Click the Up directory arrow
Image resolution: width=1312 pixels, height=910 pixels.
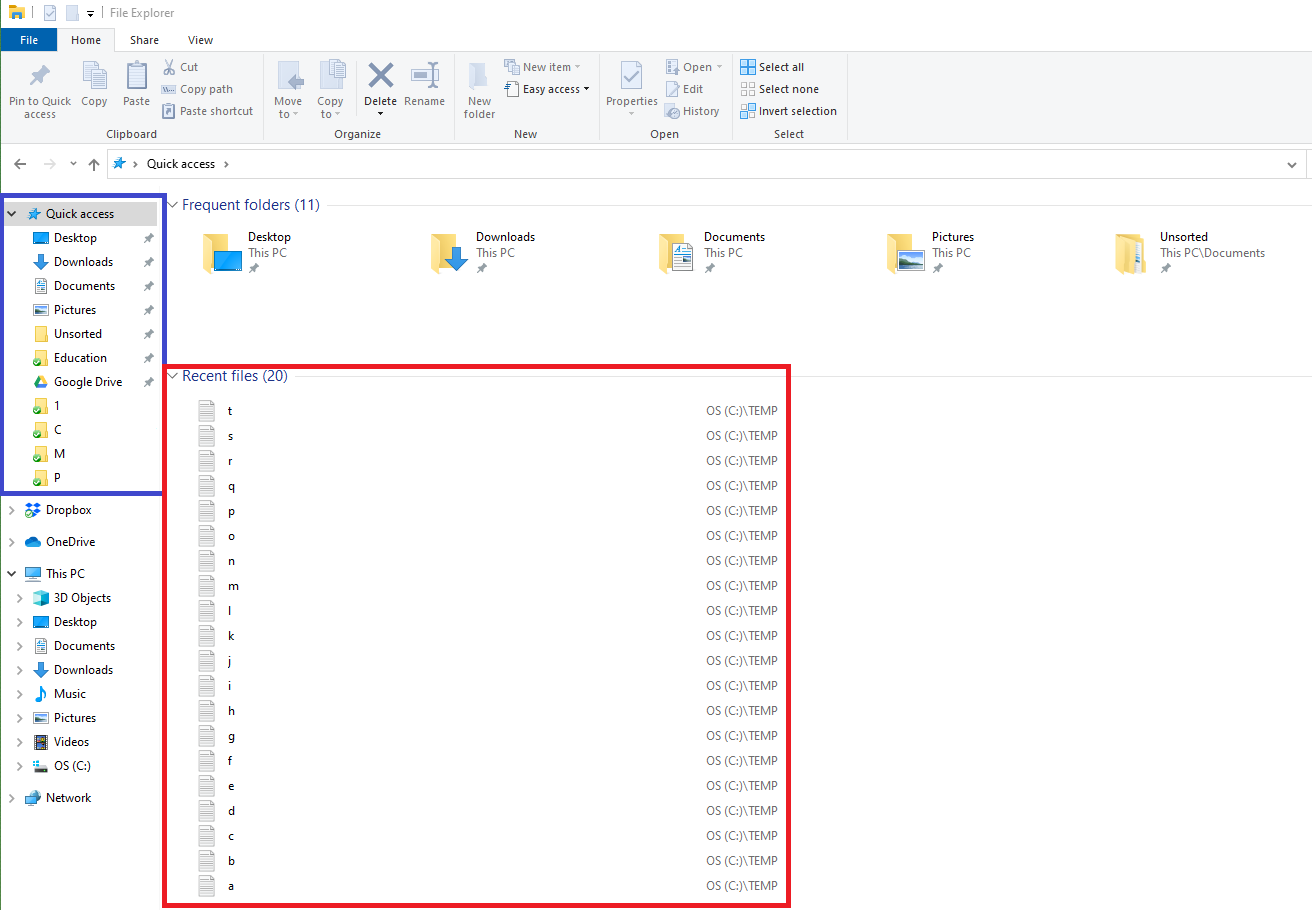point(94,164)
